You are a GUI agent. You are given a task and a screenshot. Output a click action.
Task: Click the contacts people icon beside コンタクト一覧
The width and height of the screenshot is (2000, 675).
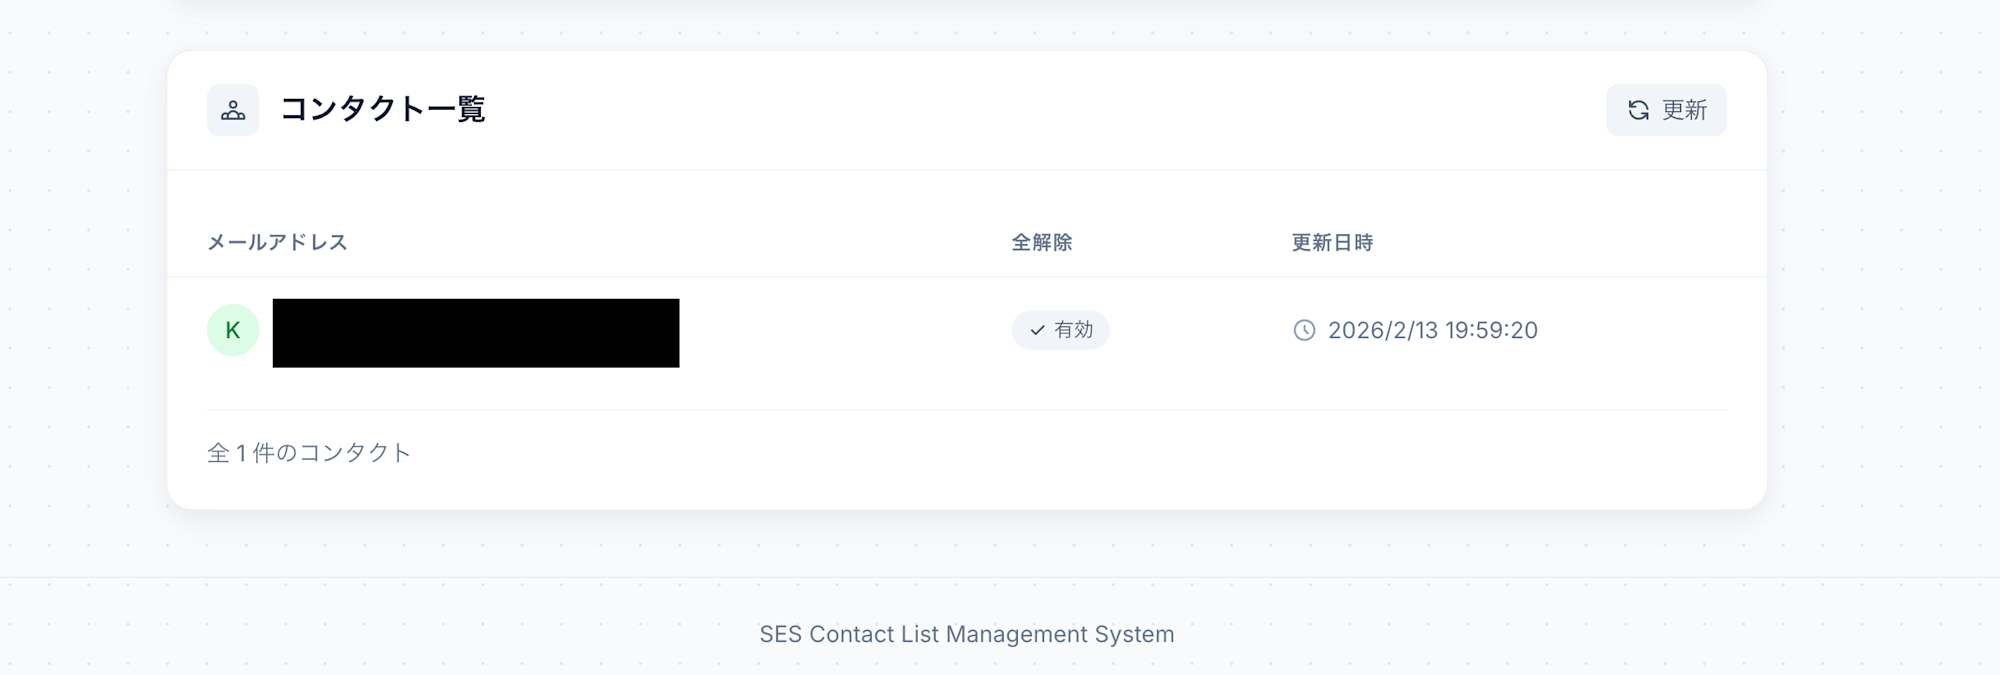pyautogui.click(x=233, y=110)
